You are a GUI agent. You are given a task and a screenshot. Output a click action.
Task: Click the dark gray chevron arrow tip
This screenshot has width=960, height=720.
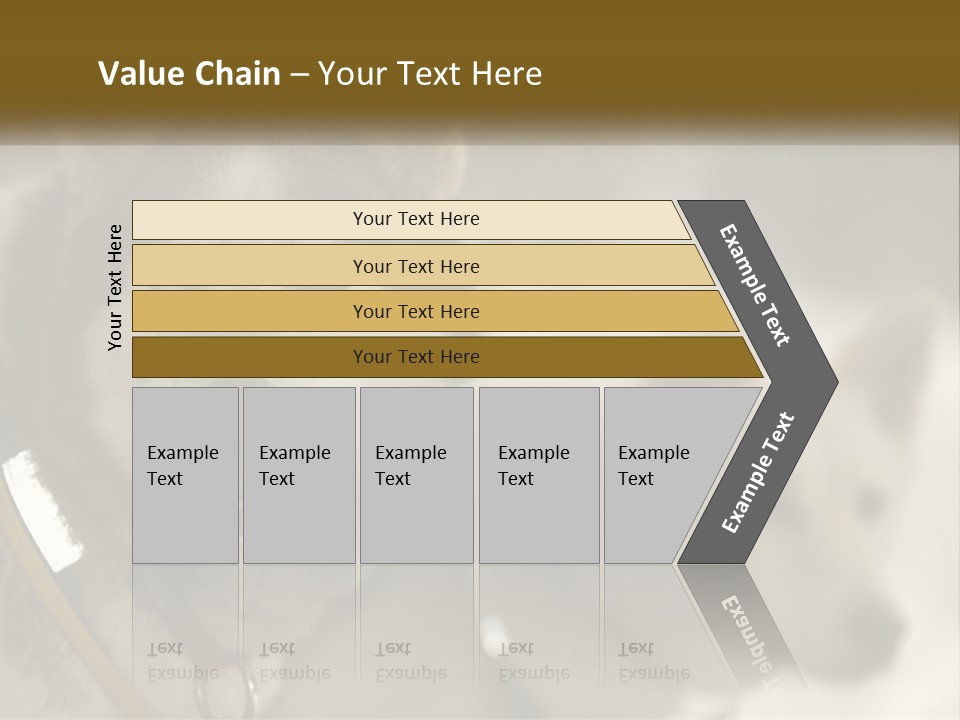(822, 381)
